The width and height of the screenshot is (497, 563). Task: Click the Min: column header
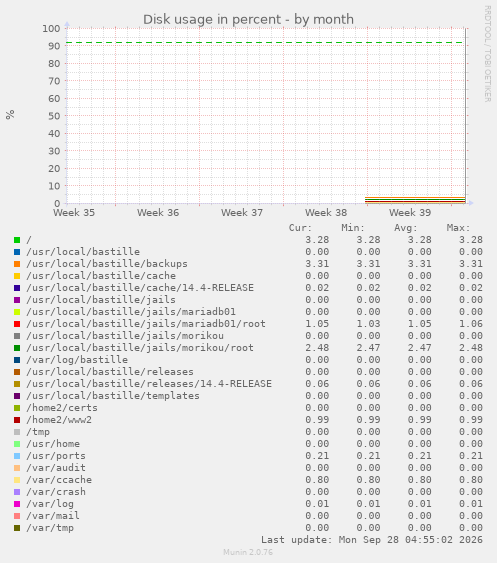pos(353,228)
